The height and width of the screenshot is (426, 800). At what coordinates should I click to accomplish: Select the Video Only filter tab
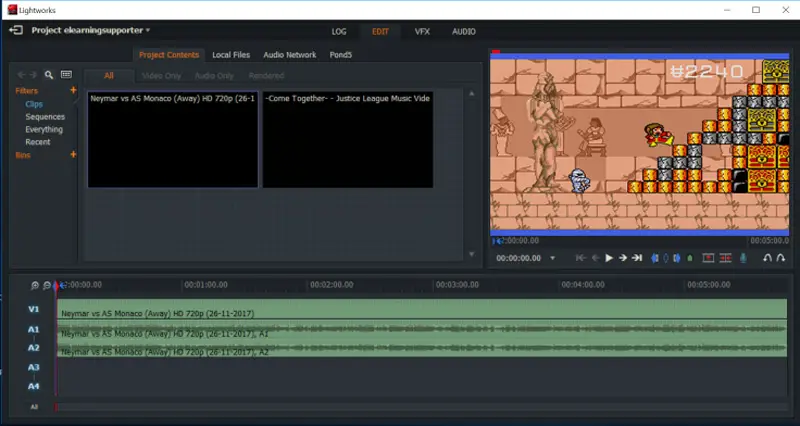coord(161,76)
